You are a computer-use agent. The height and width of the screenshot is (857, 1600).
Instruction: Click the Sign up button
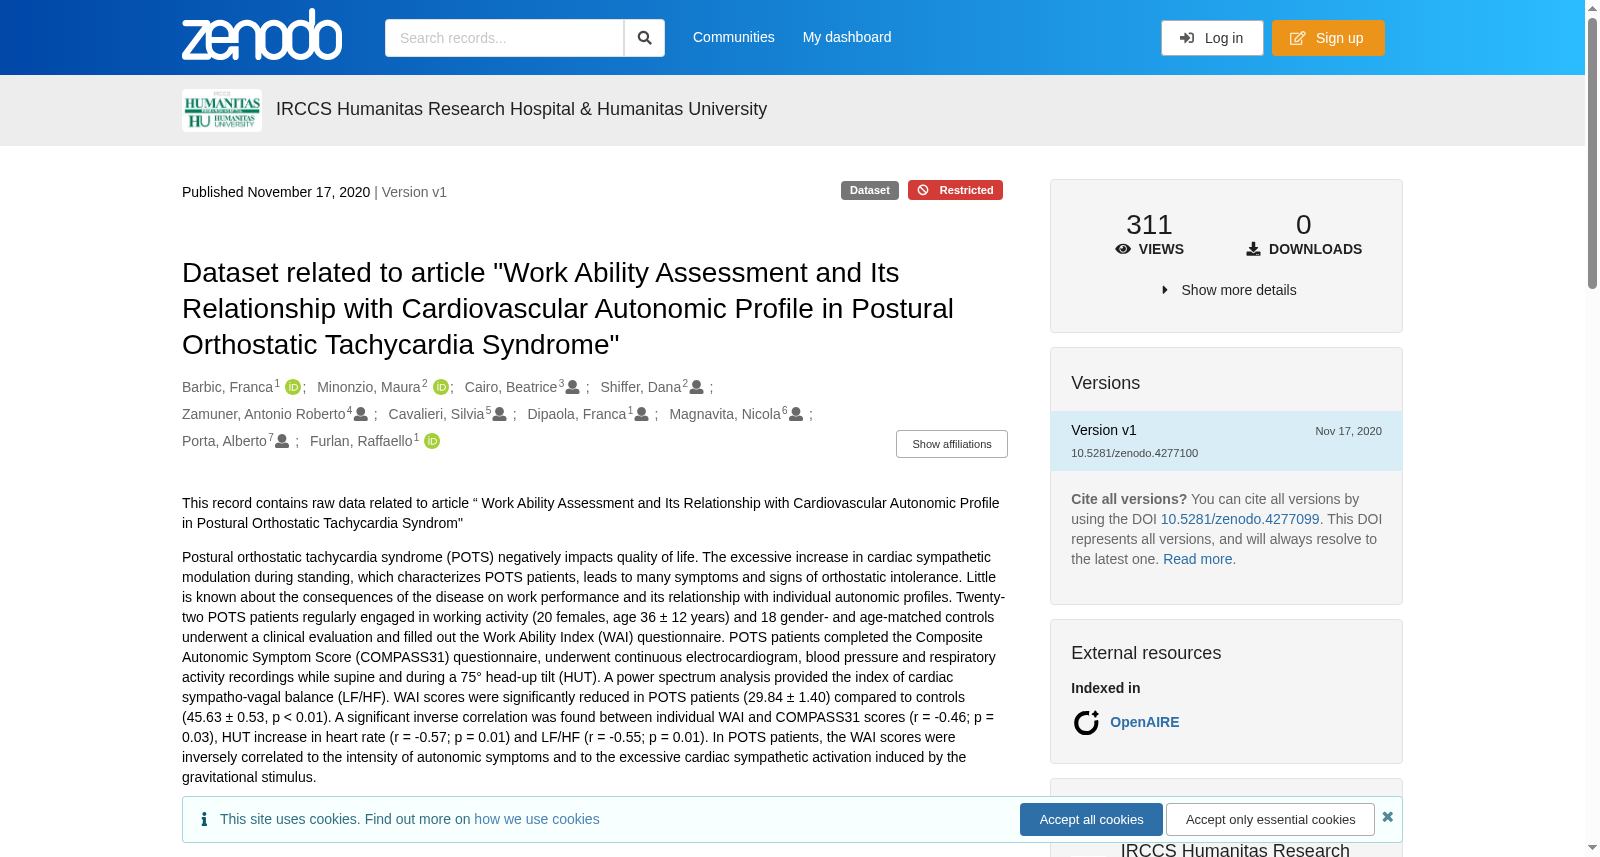1328,38
